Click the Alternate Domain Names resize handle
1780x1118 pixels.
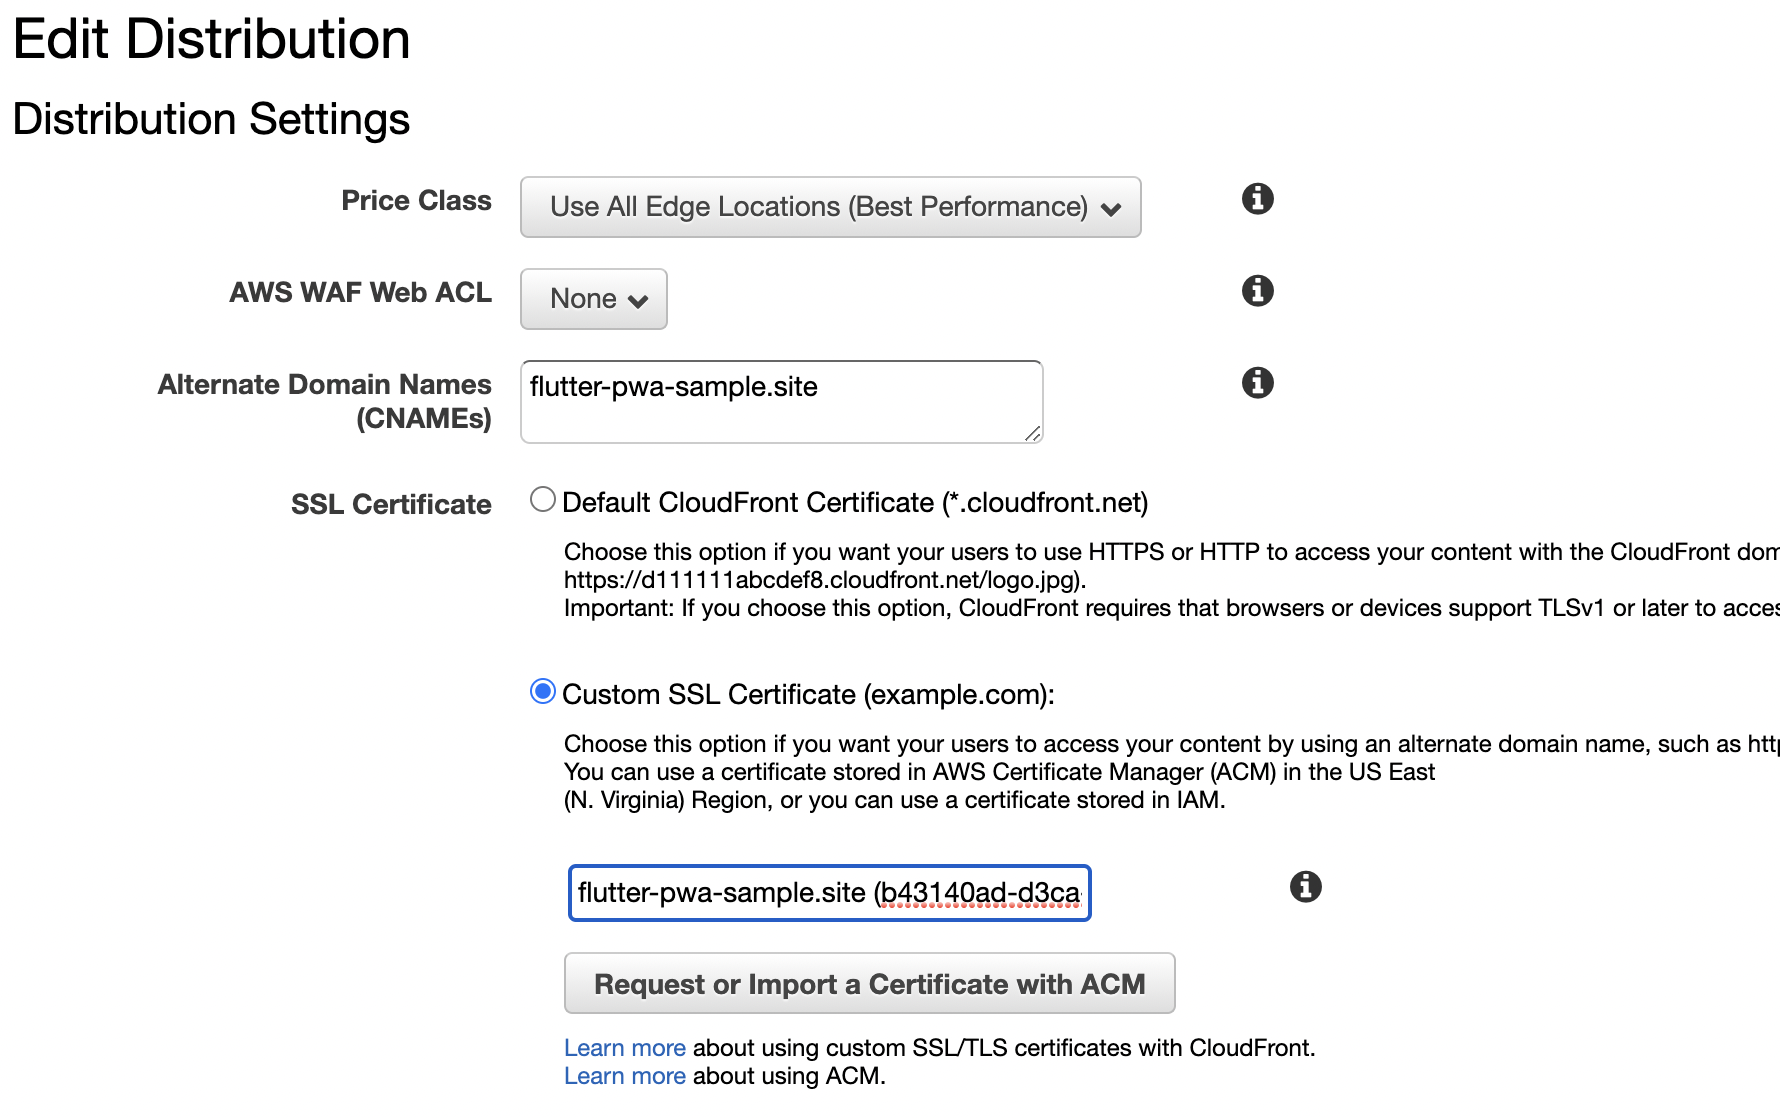[1033, 433]
